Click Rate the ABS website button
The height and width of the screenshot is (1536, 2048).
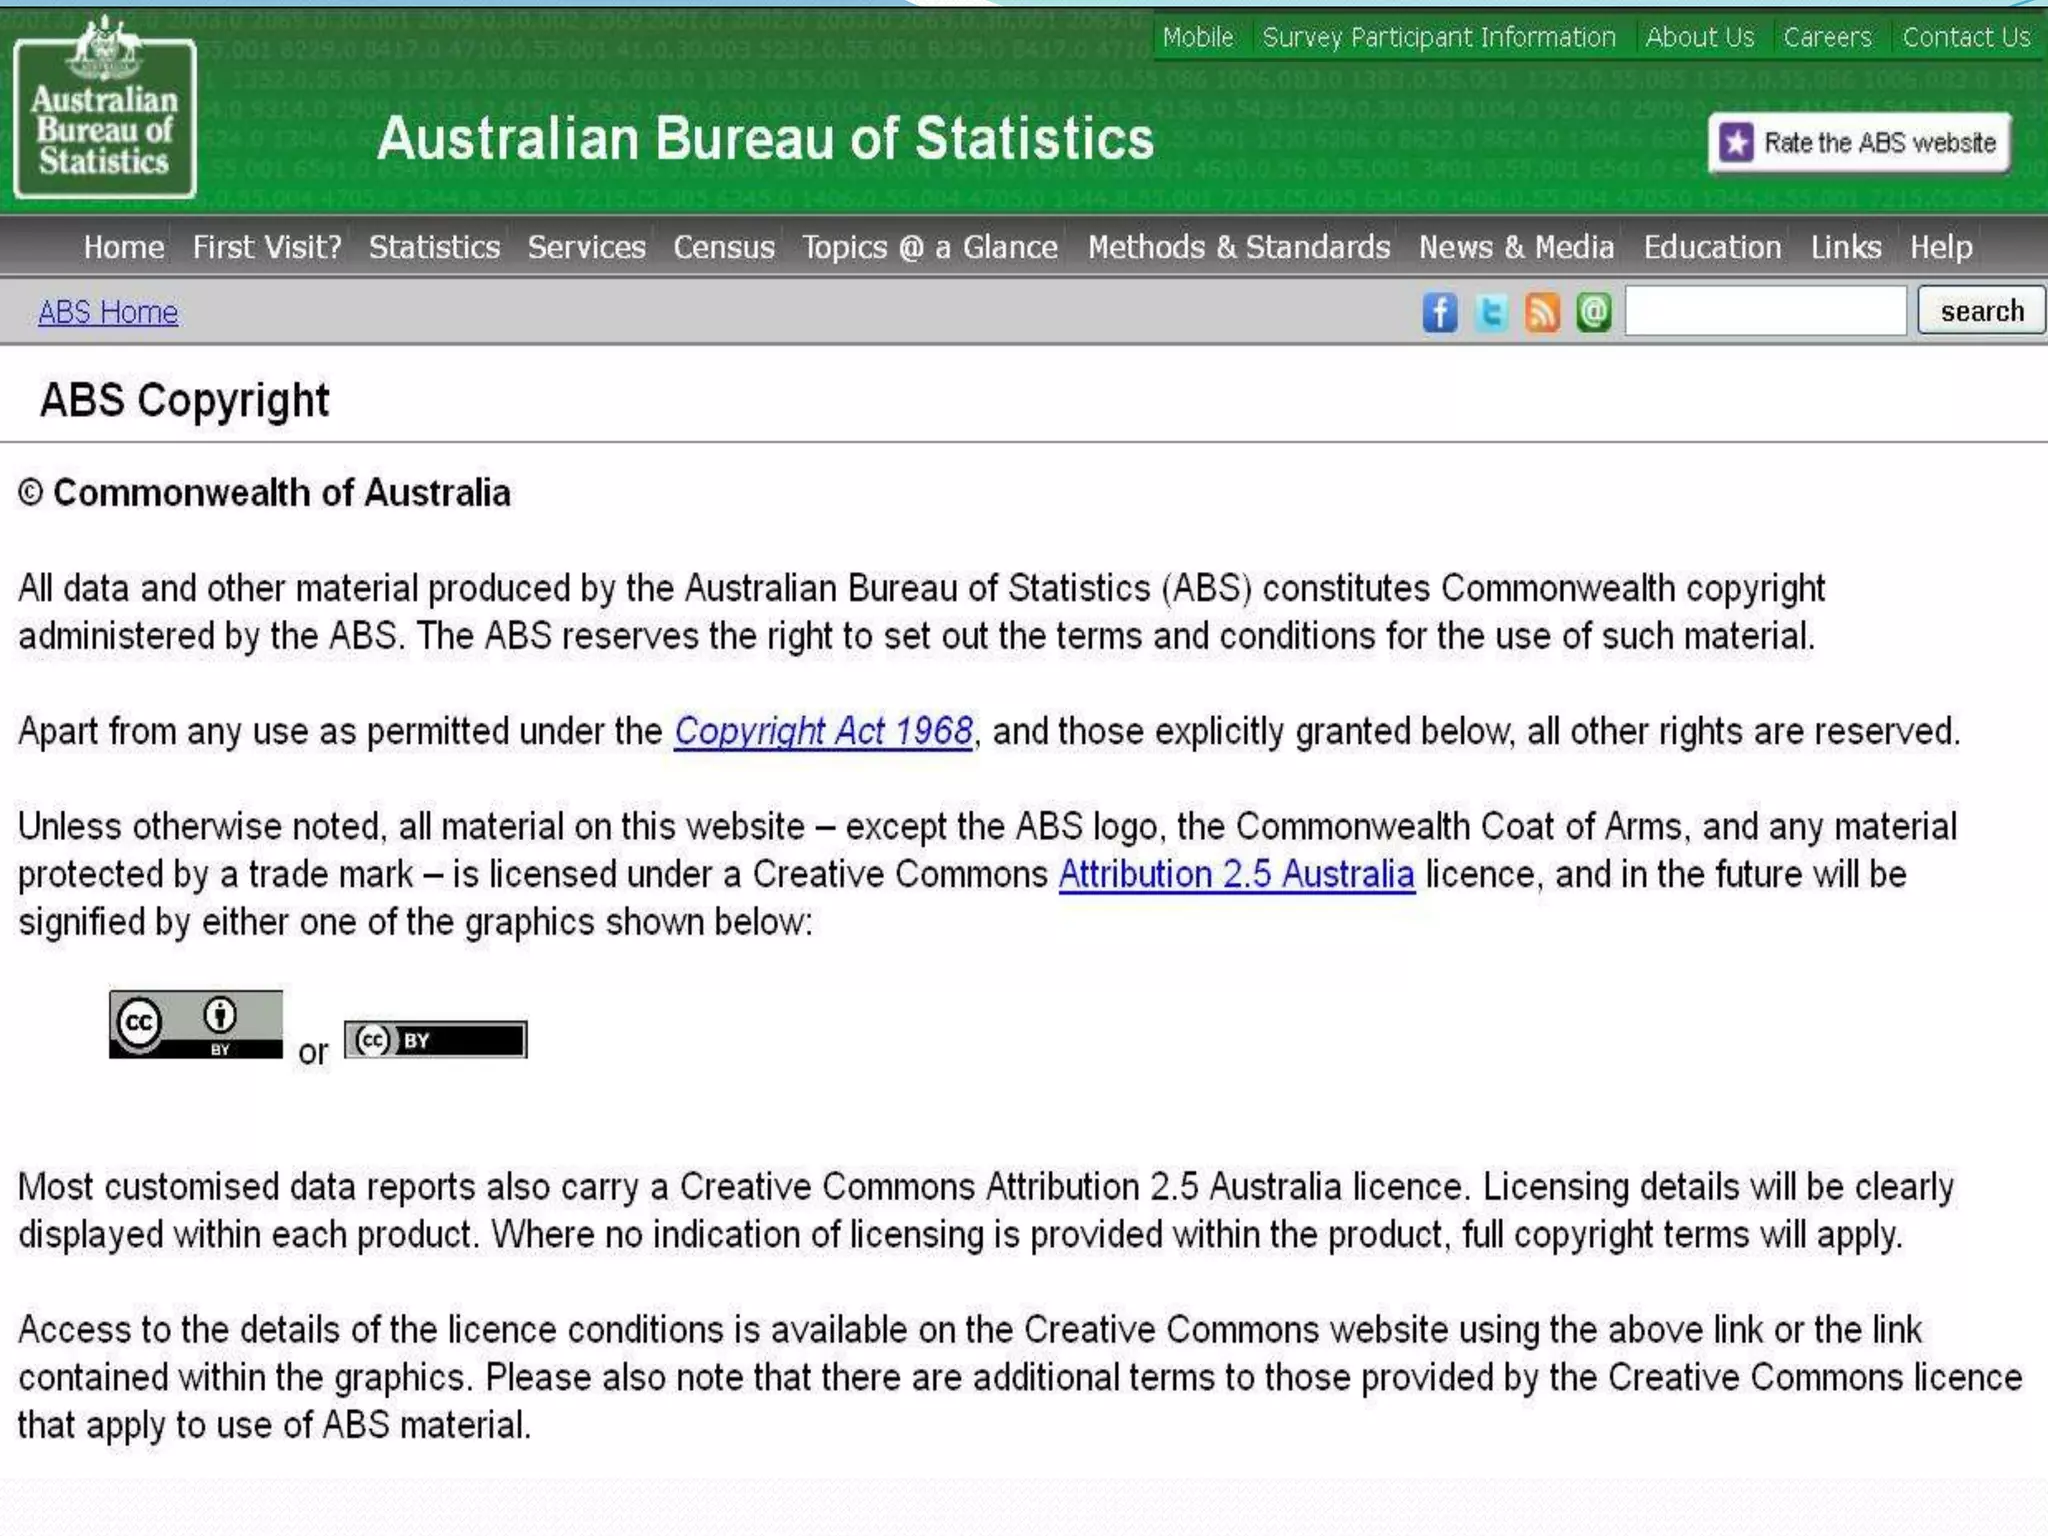click(x=1859, y=143)
